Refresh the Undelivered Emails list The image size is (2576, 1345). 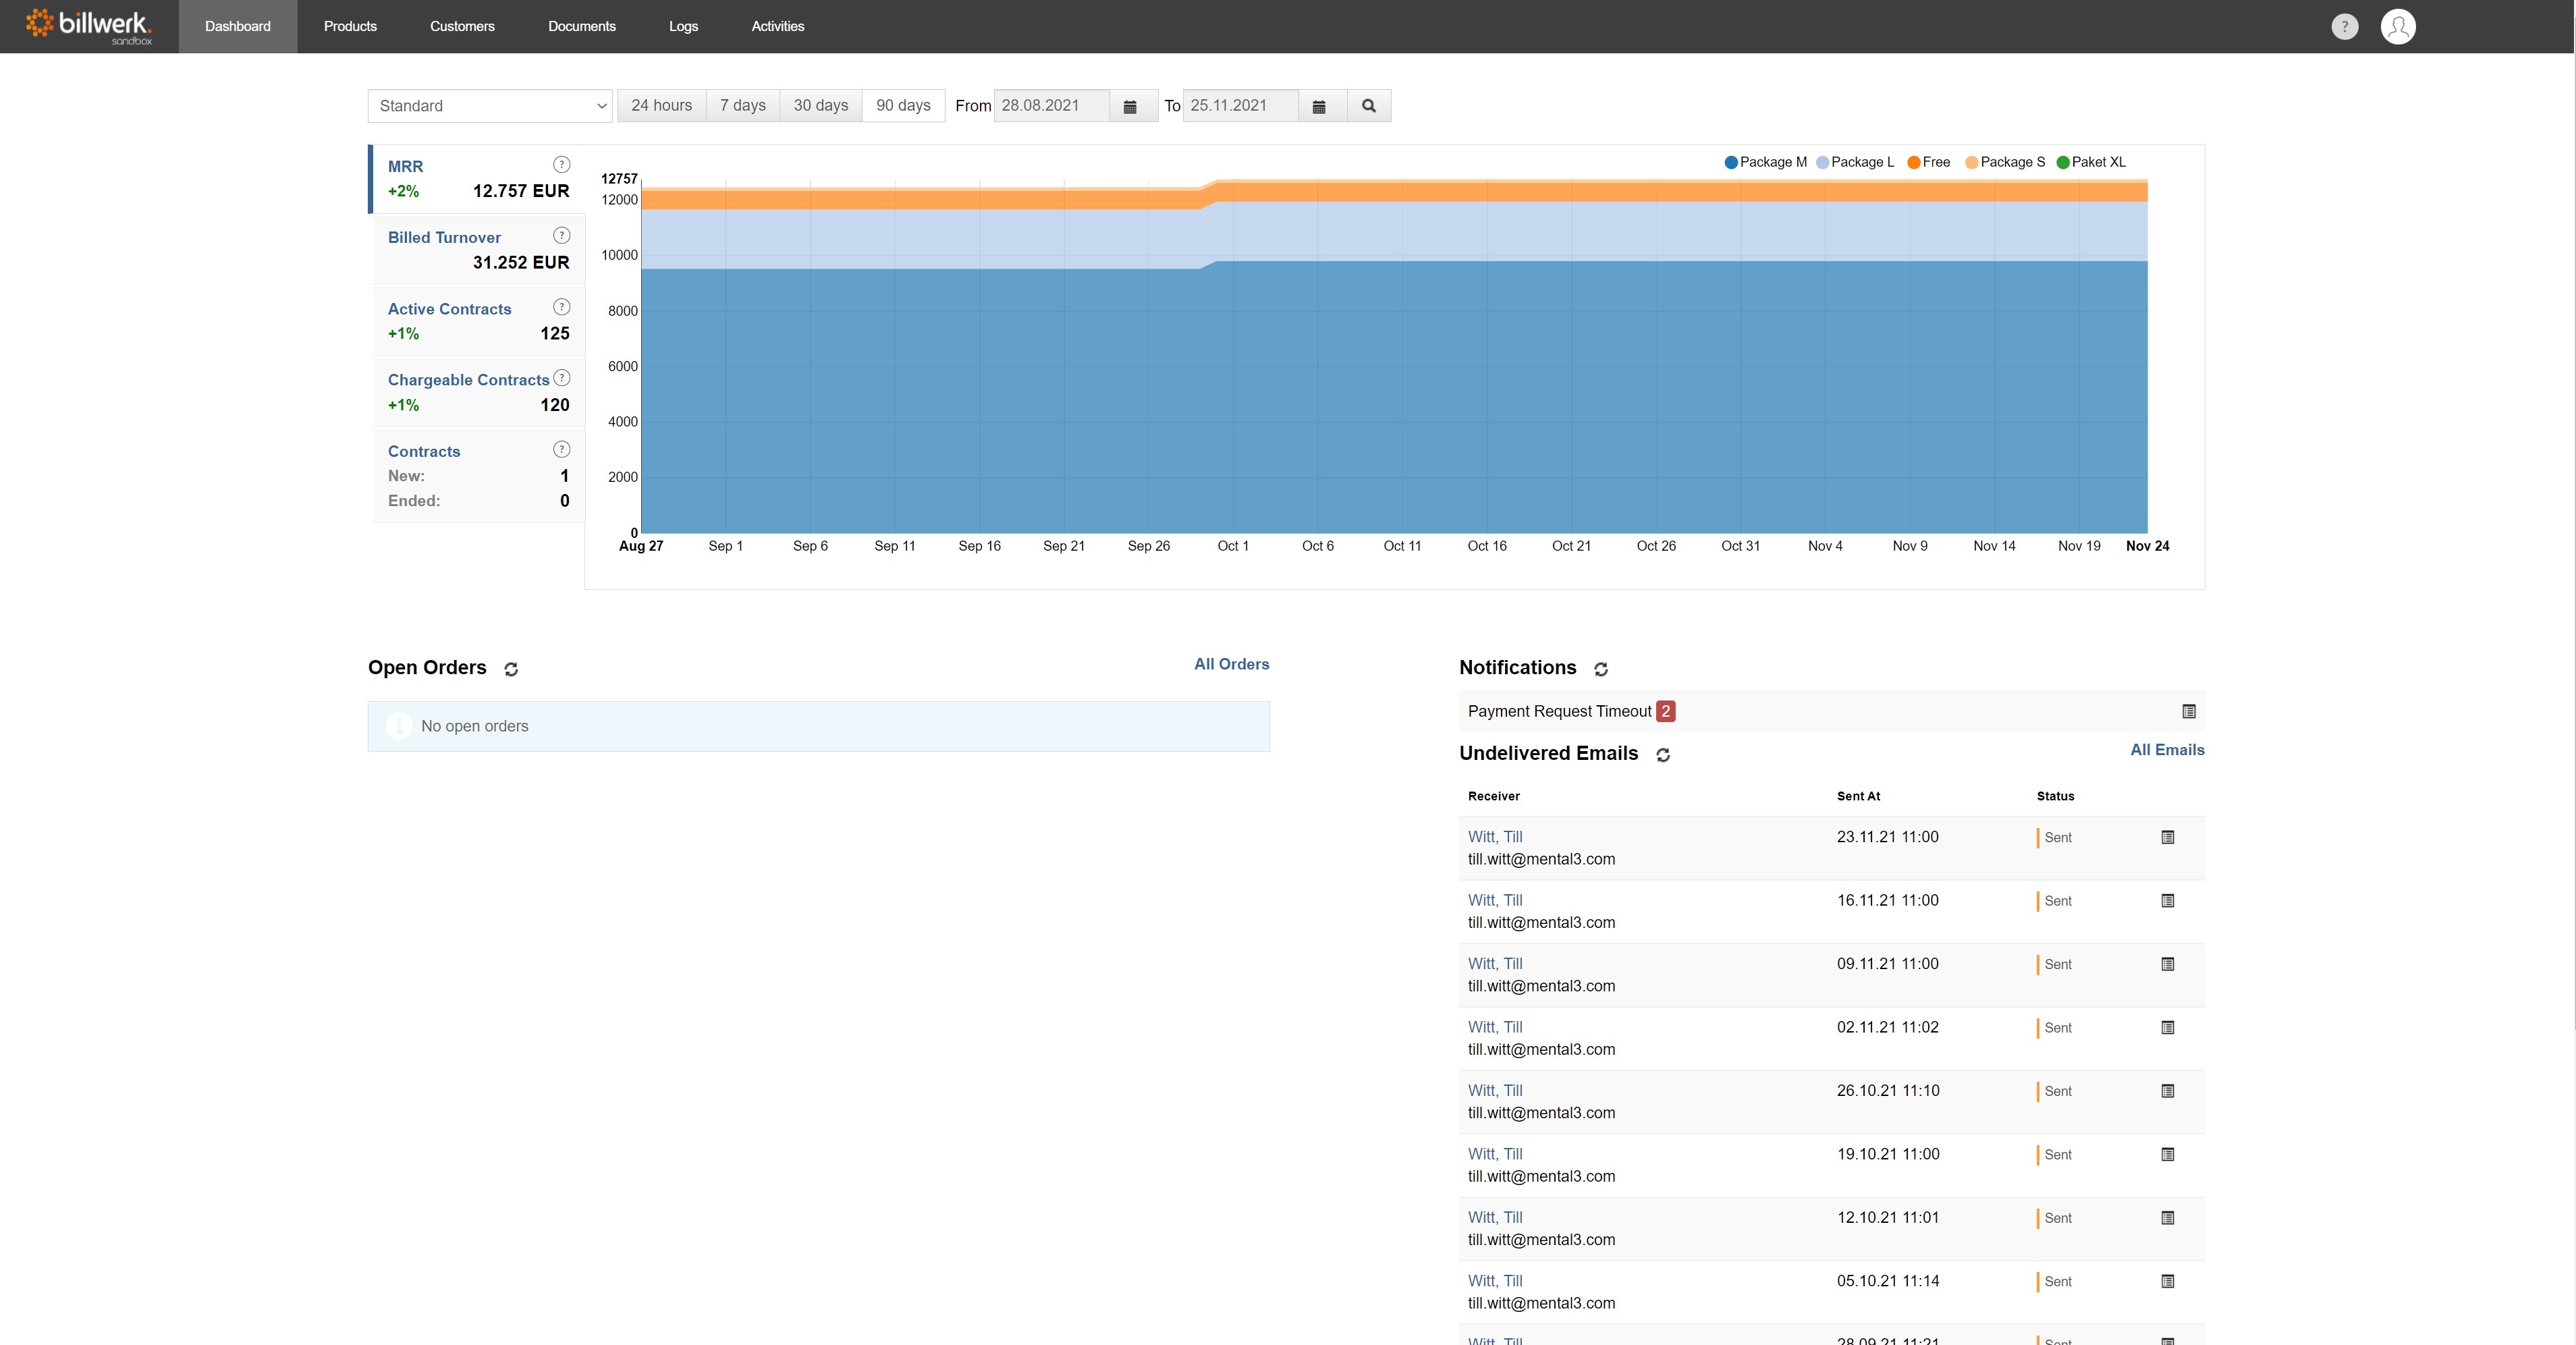(x=1663, y=755)
